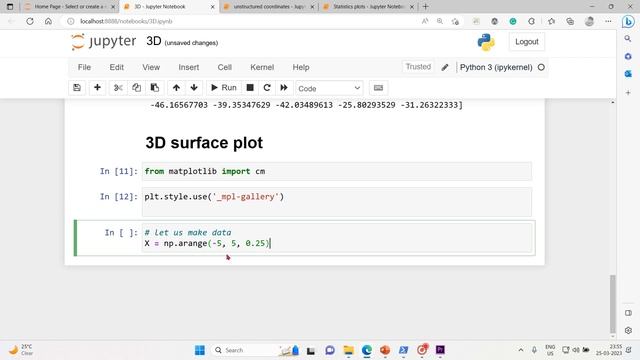Click the Trusted notebook indicator
The width and height of the screenshot is (640, 360).
click(x=418, y=67)
